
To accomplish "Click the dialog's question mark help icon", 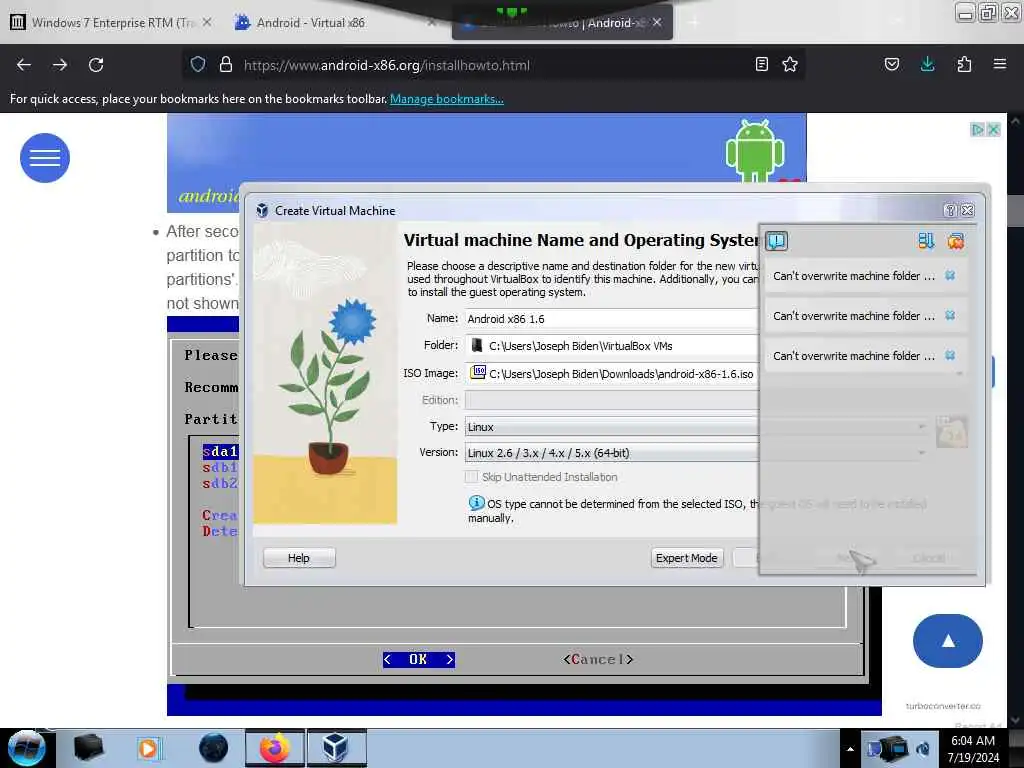I will (950, 210).
